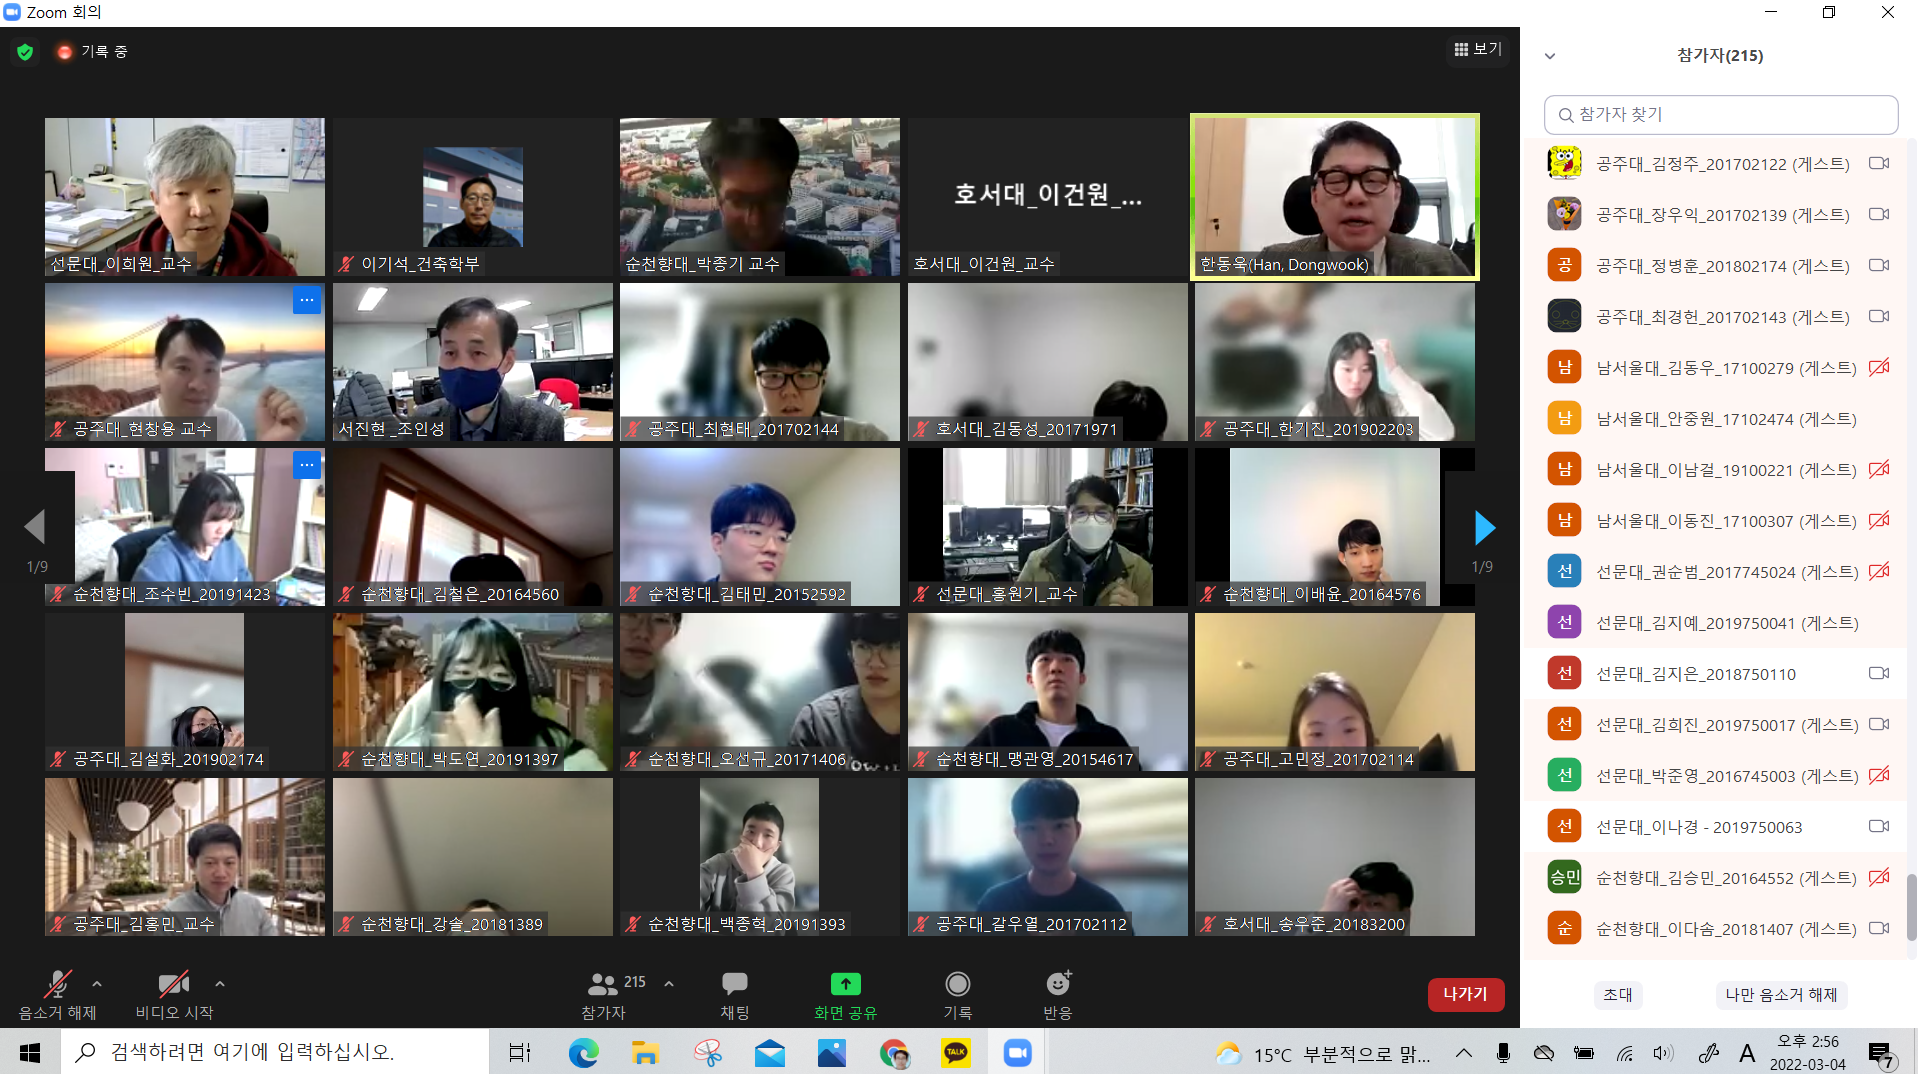Click the red 나가기 leave button
1918x1074 pixels.
pos(1465,994)
